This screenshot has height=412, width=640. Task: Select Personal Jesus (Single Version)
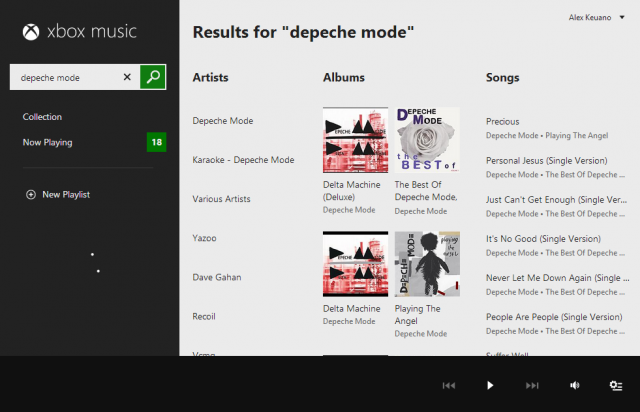[547, 161]
